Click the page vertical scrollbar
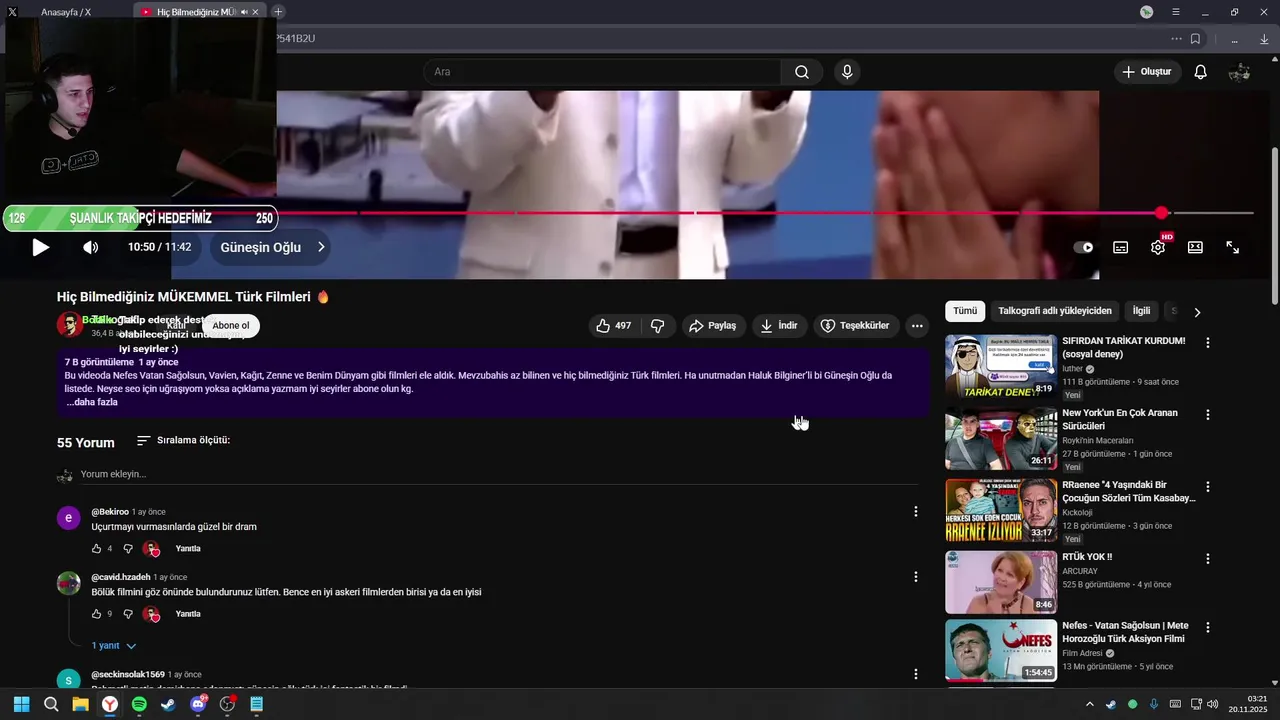The height and width of the screenshot is (720, 1280). tap(1274, 225)
